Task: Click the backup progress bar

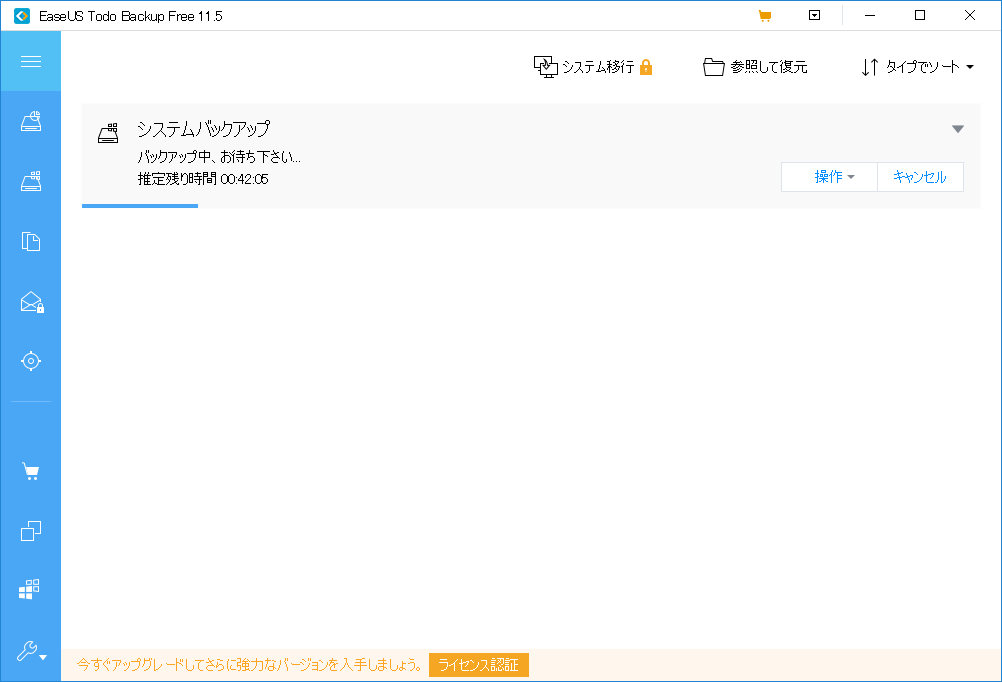Action: click(530, 206)
